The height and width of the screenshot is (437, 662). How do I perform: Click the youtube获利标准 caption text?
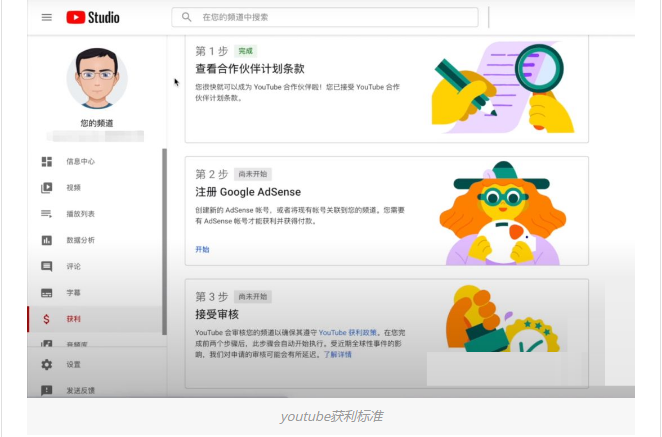(x=331, y=416)
